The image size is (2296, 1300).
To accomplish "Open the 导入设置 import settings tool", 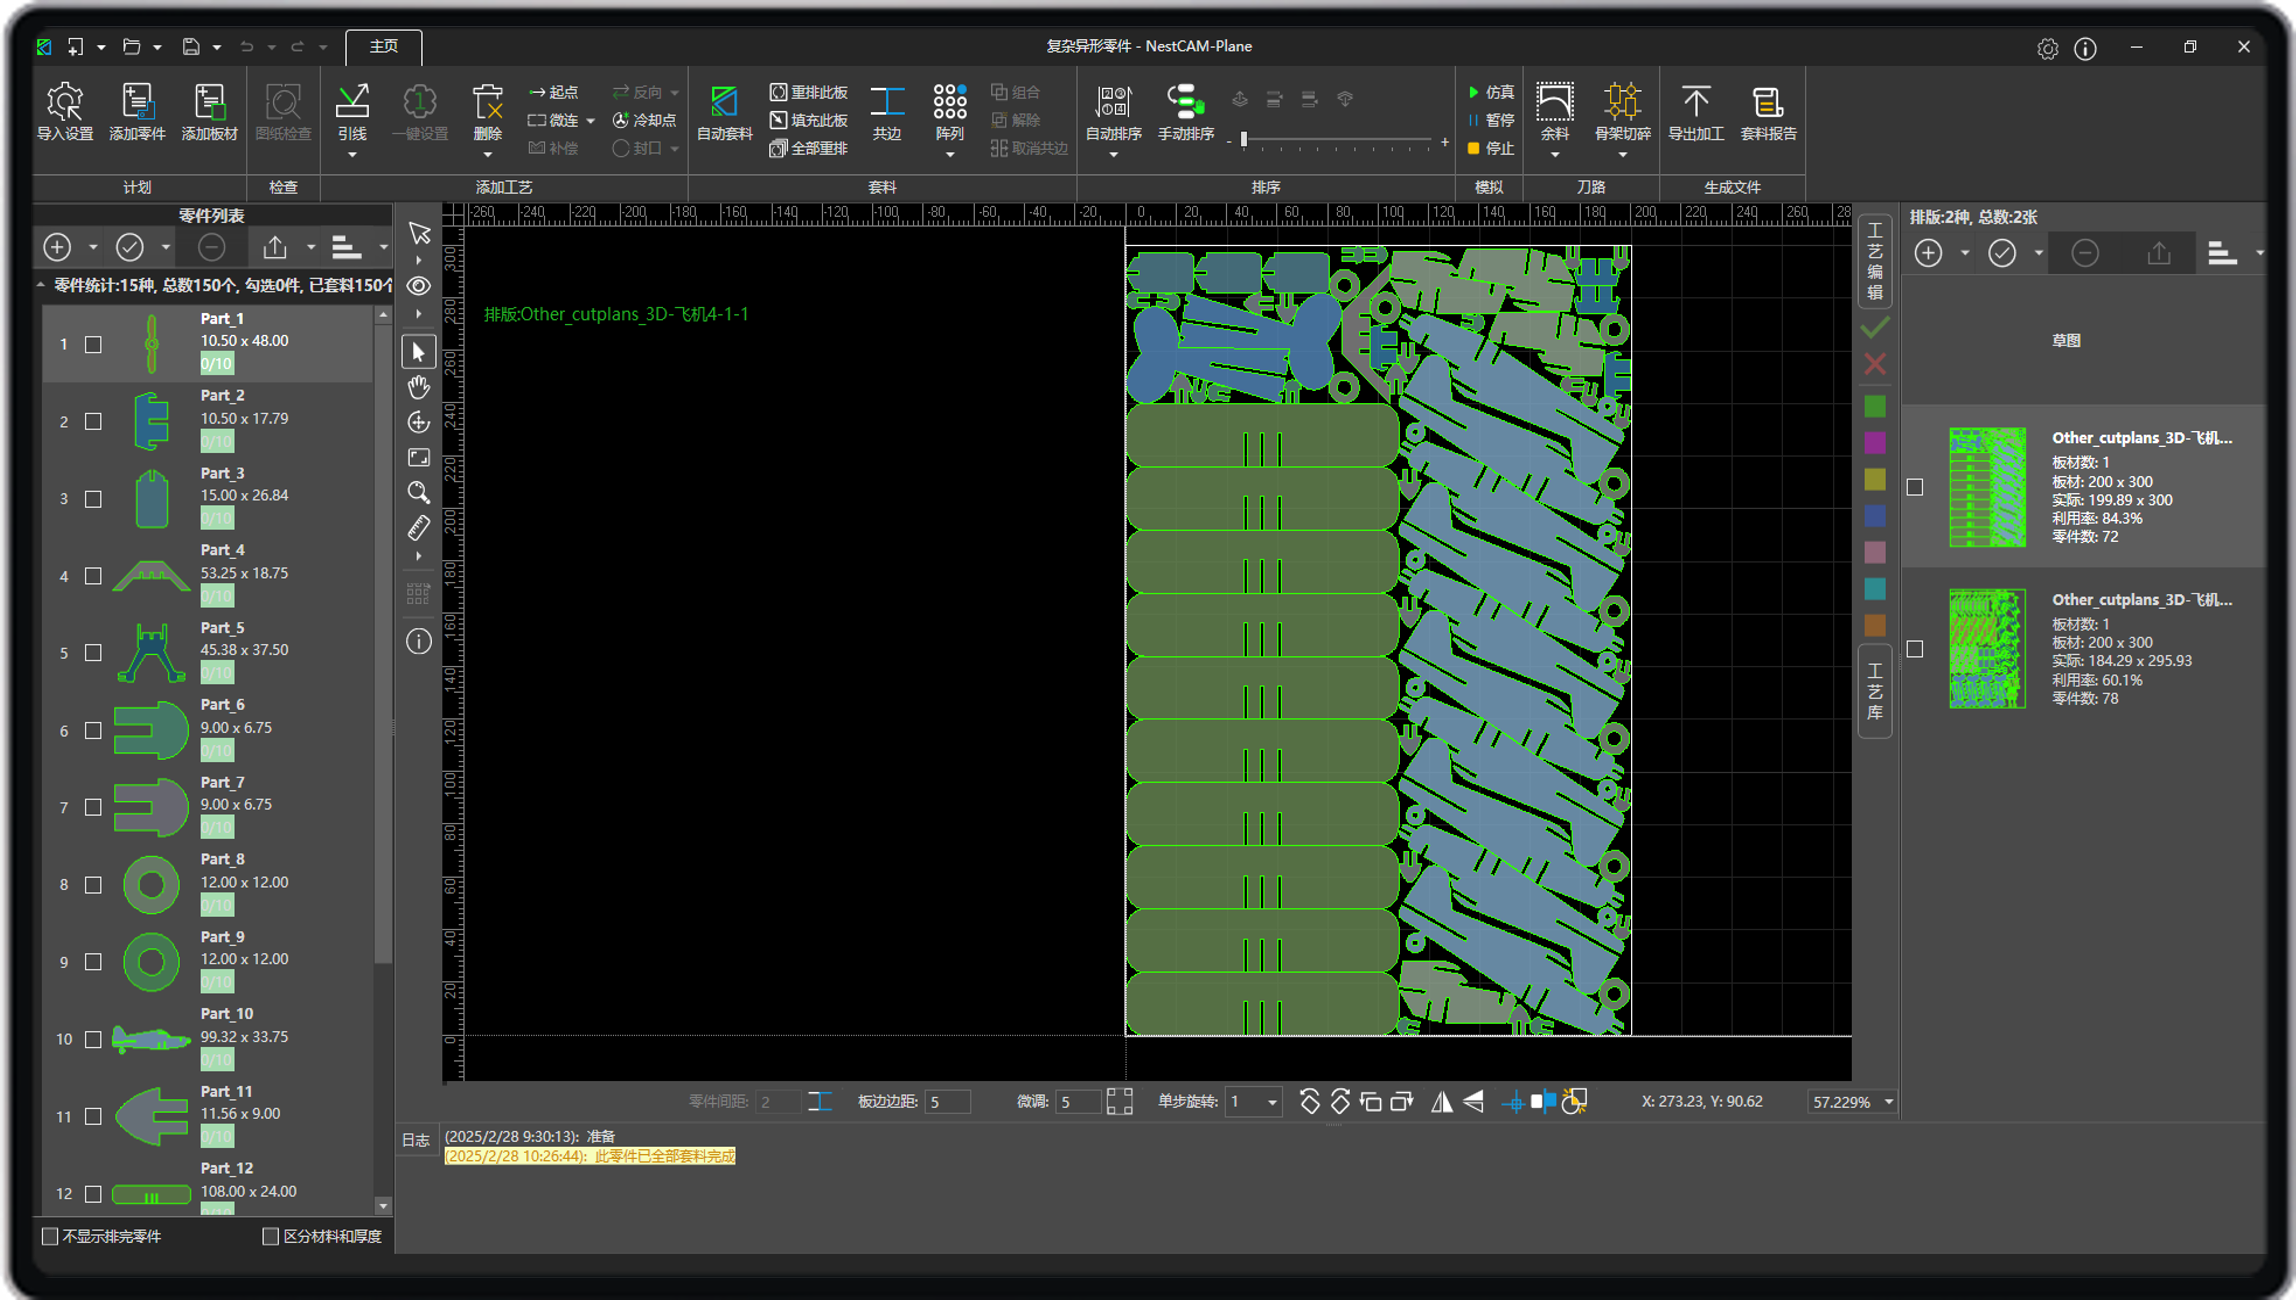I will [65, 112].
